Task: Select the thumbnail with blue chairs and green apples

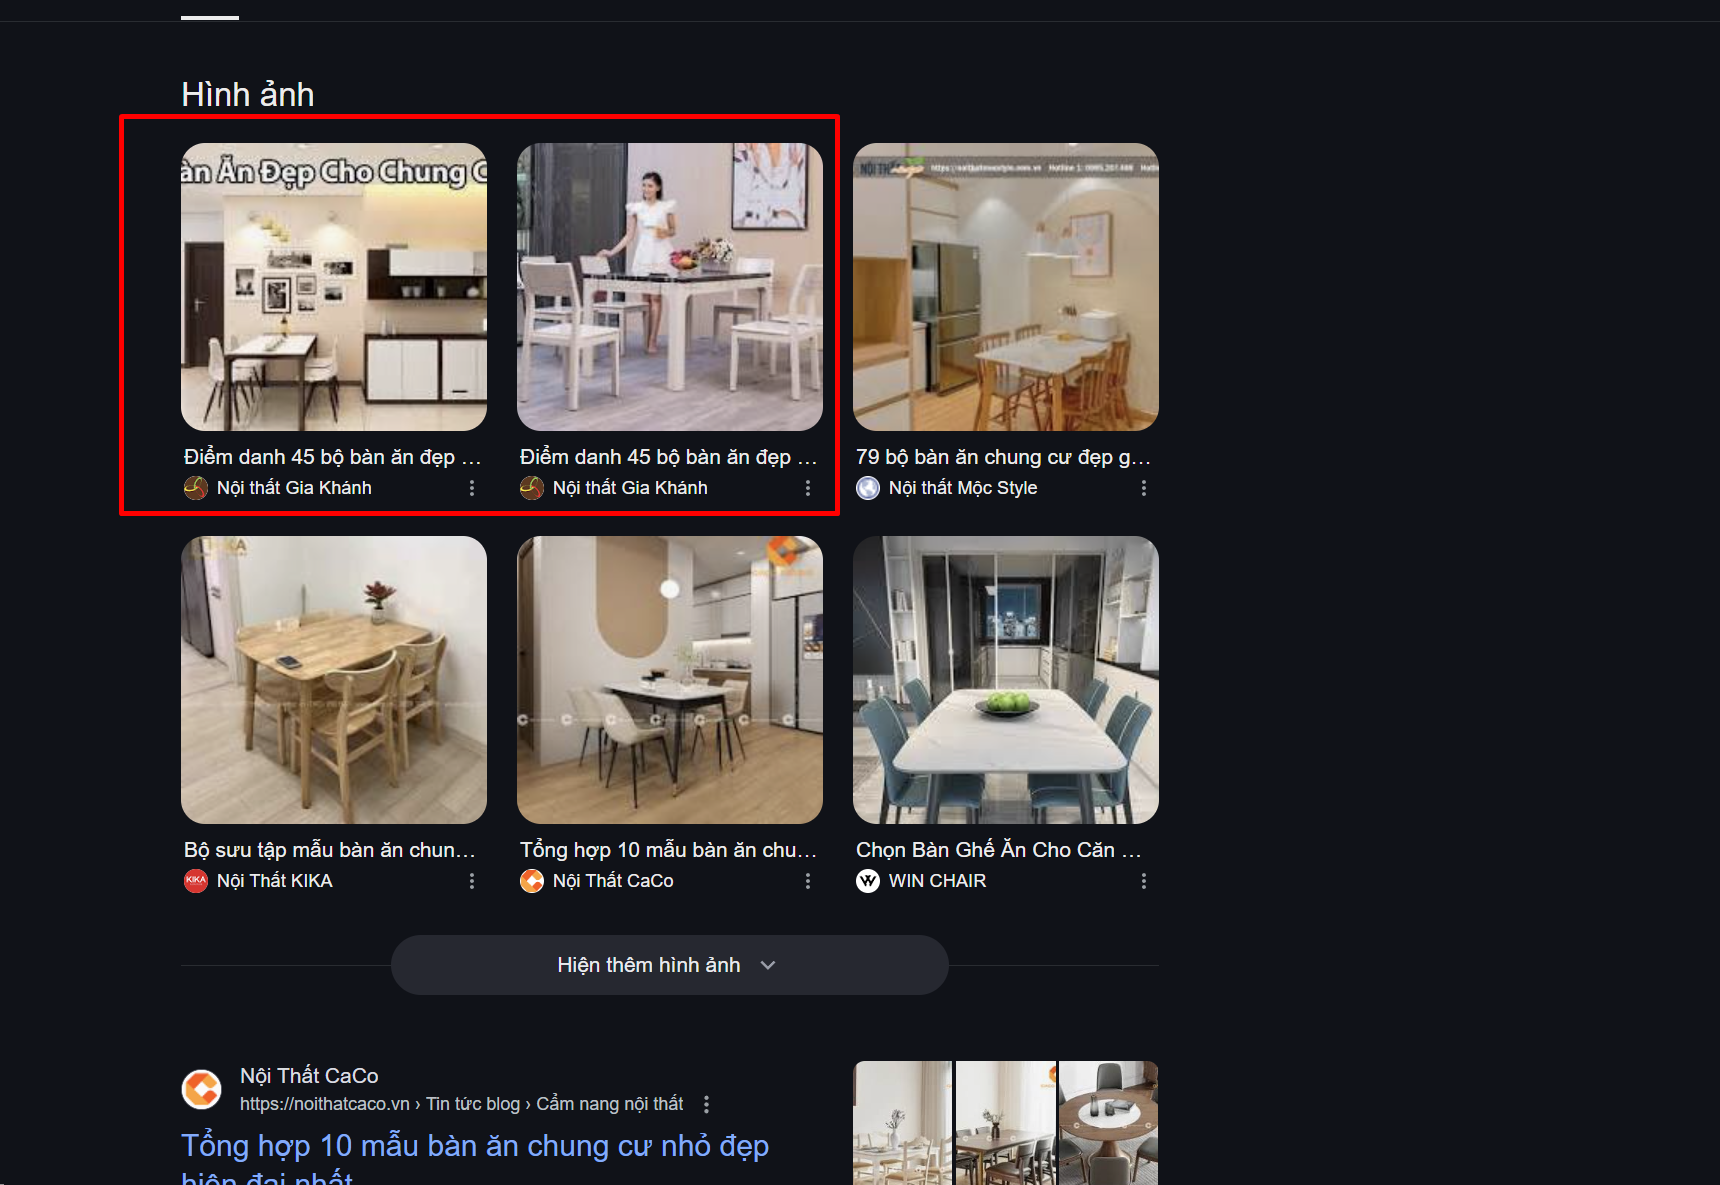Action: [1006, 680]
